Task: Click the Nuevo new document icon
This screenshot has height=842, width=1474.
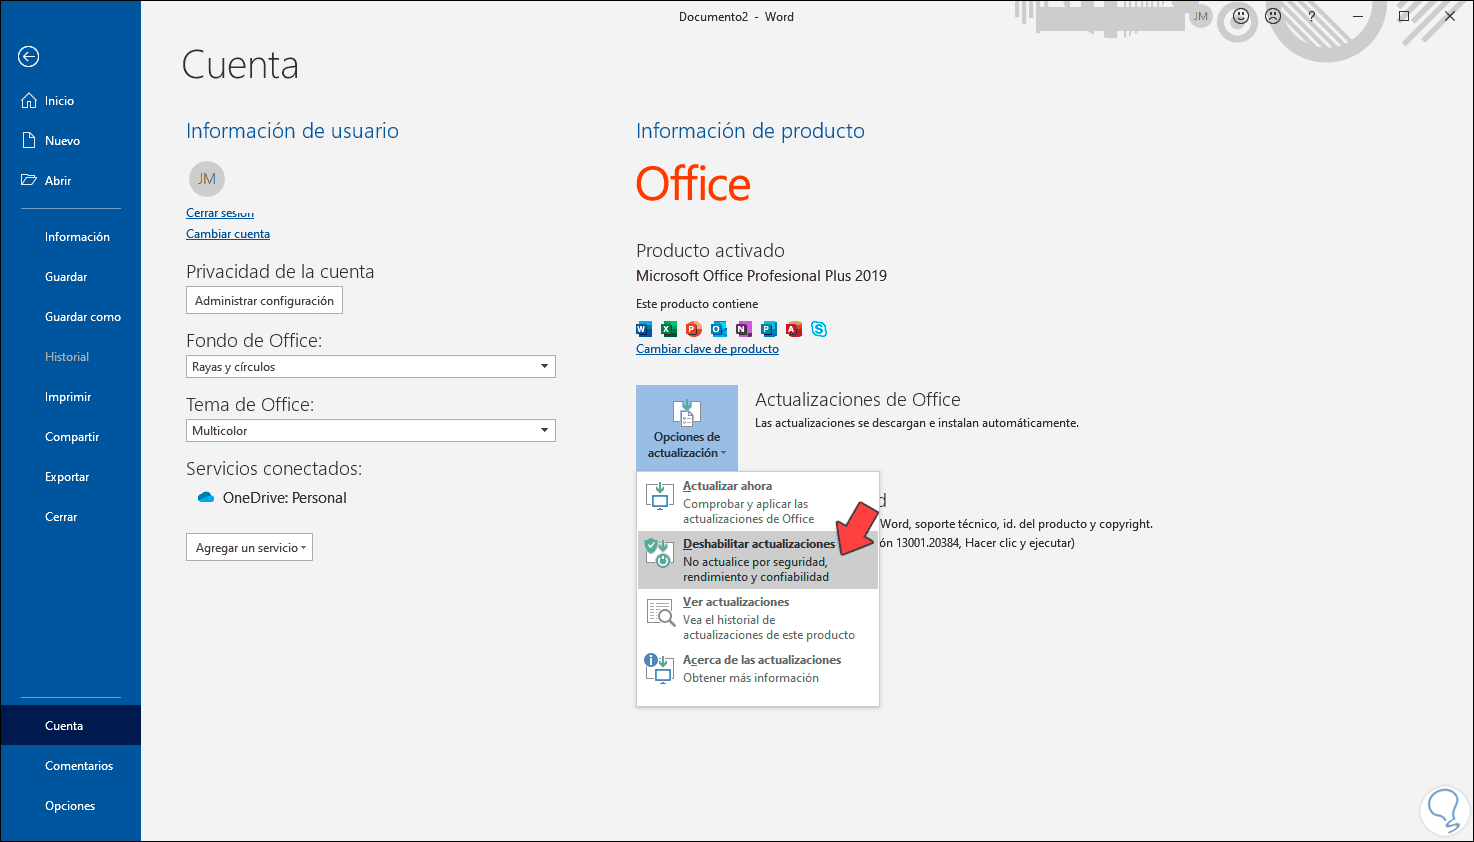Action: tap(29, 141)
